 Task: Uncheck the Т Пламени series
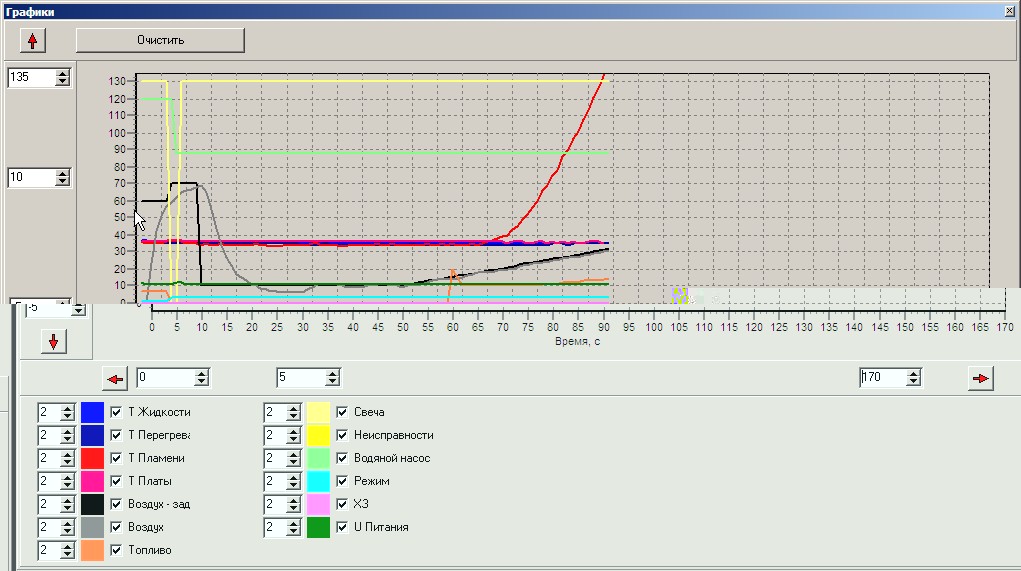tap(116, 458)
